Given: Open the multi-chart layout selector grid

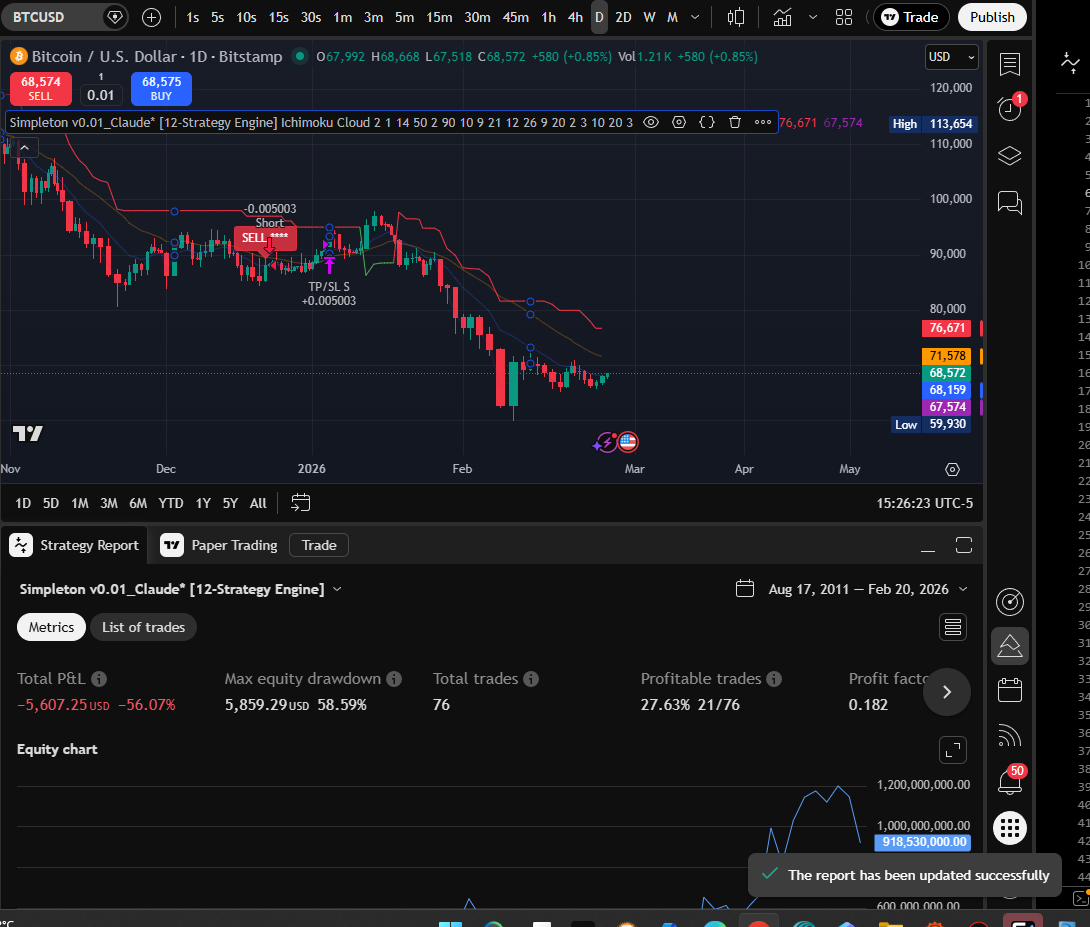Looking at the screenshot, I should point(844,17).
